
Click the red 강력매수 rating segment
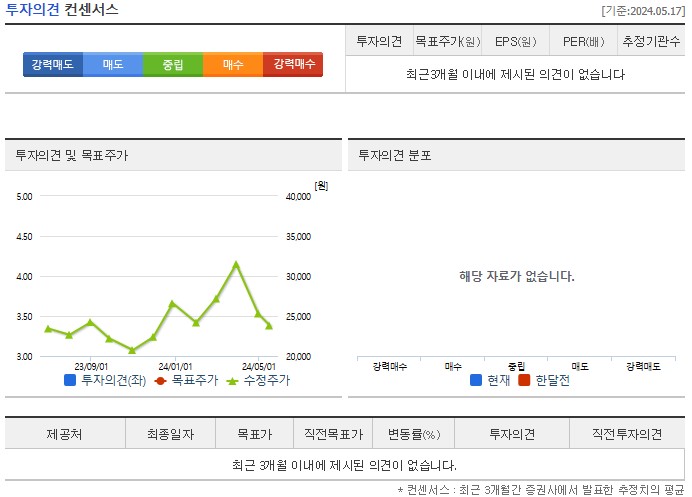[293, 64]
